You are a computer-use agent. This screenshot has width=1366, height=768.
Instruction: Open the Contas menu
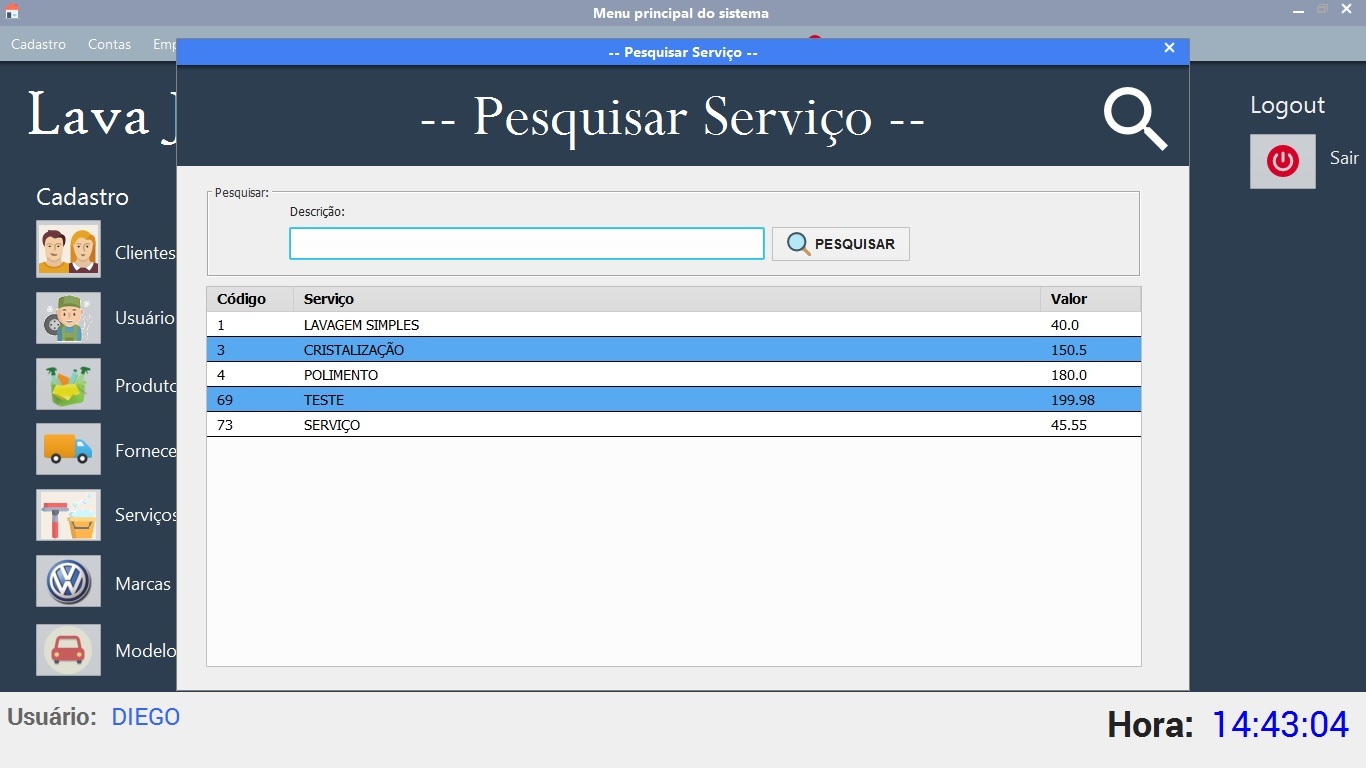(109, 44)
